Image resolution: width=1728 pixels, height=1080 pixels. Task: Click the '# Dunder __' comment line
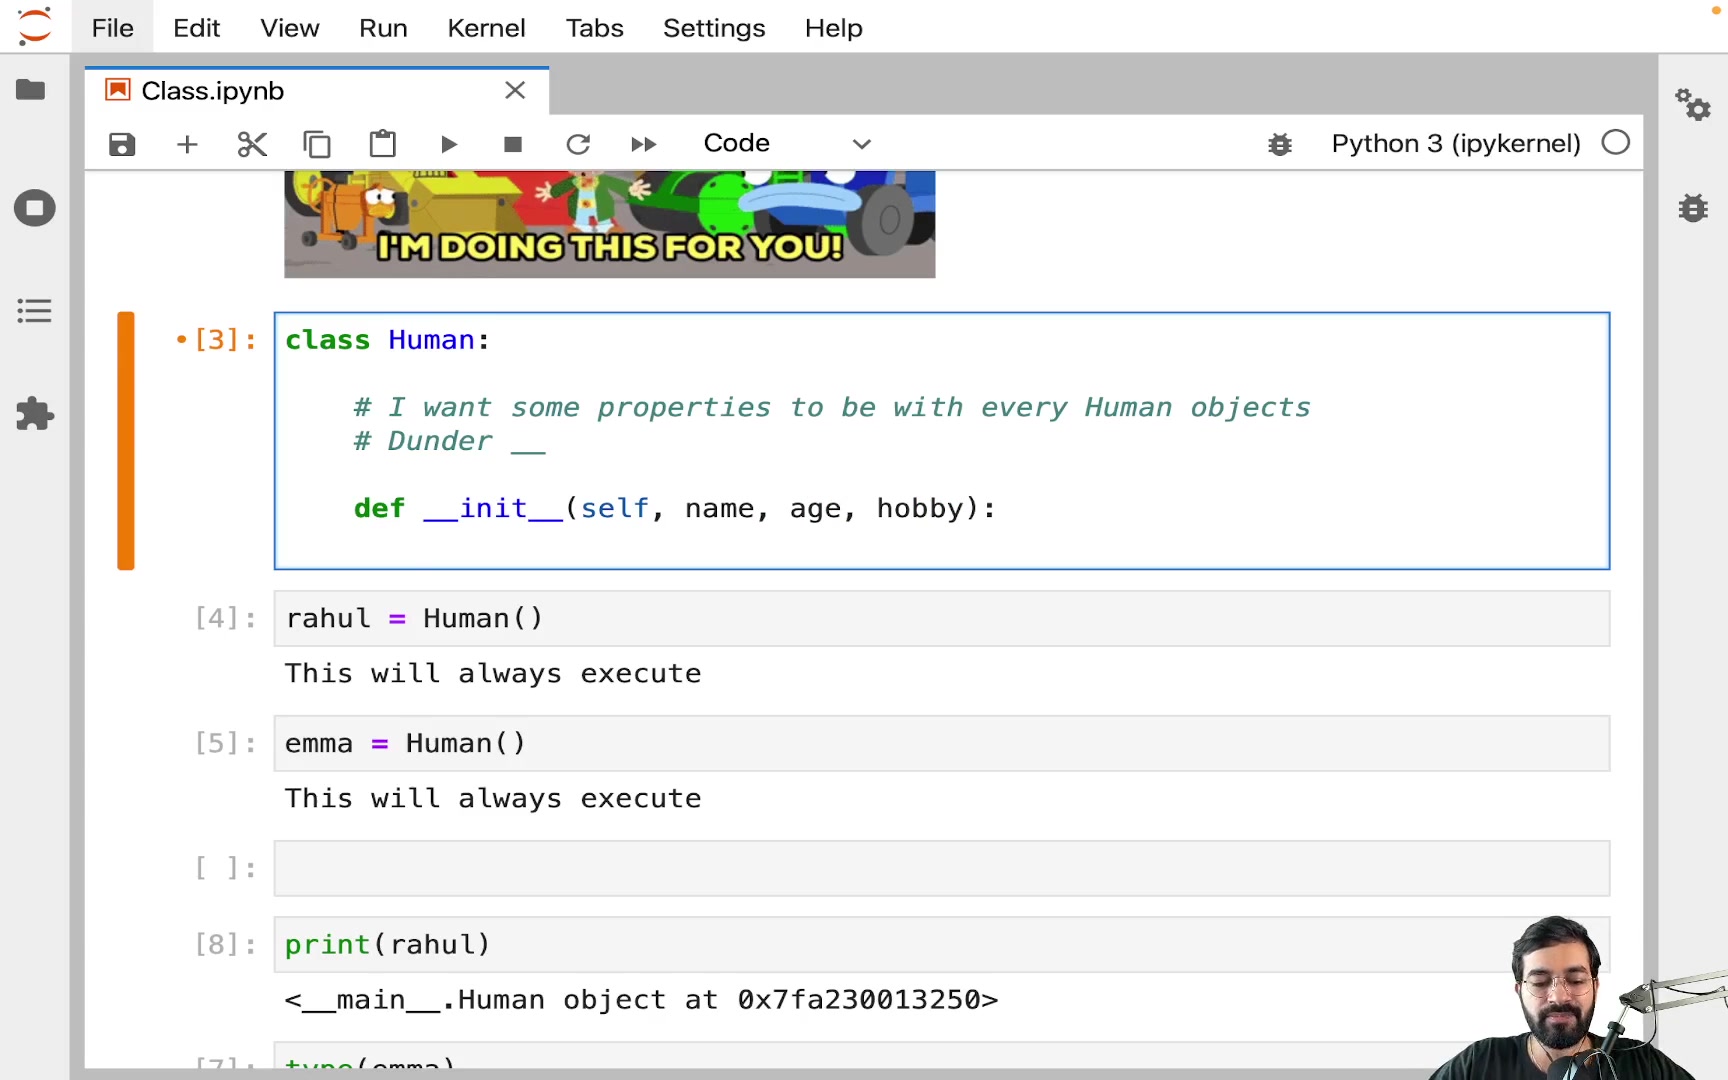click(450, 441)
